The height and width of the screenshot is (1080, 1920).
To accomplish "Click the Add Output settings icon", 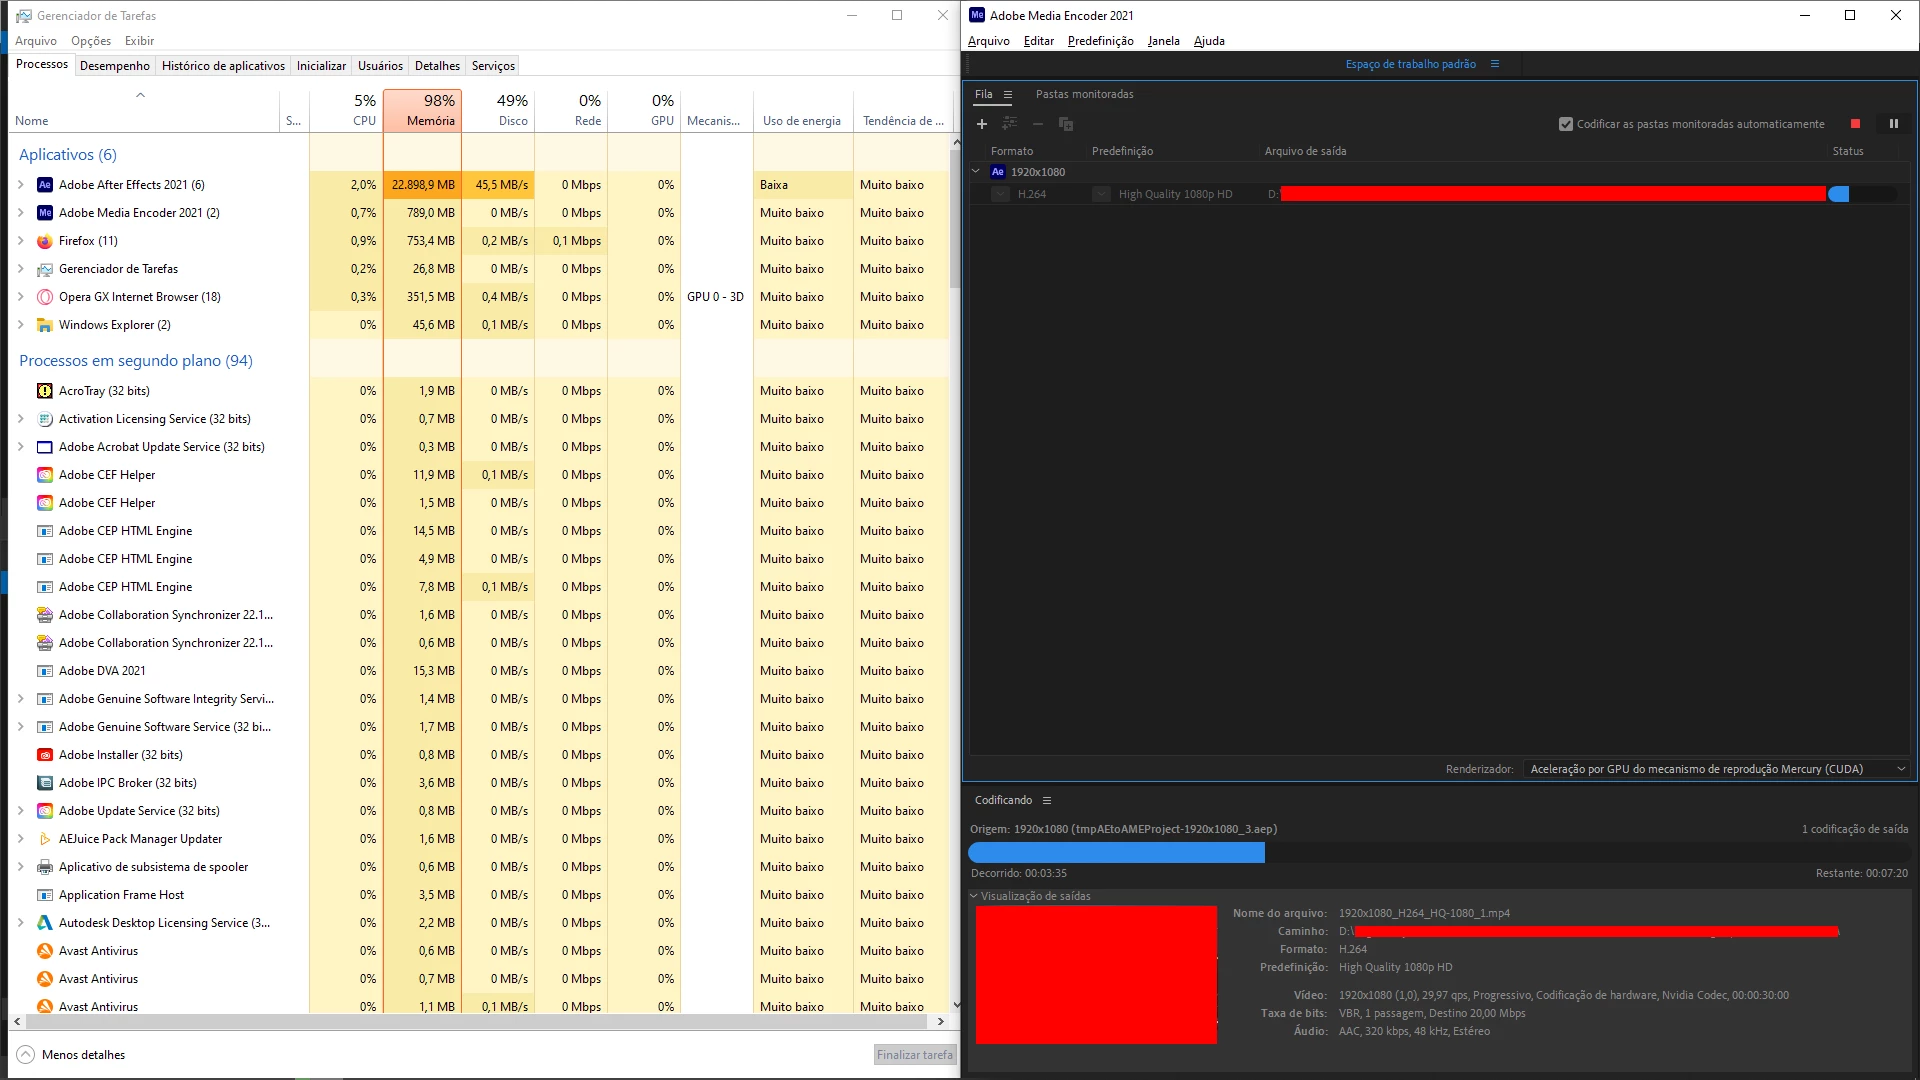I will 1010,124.
